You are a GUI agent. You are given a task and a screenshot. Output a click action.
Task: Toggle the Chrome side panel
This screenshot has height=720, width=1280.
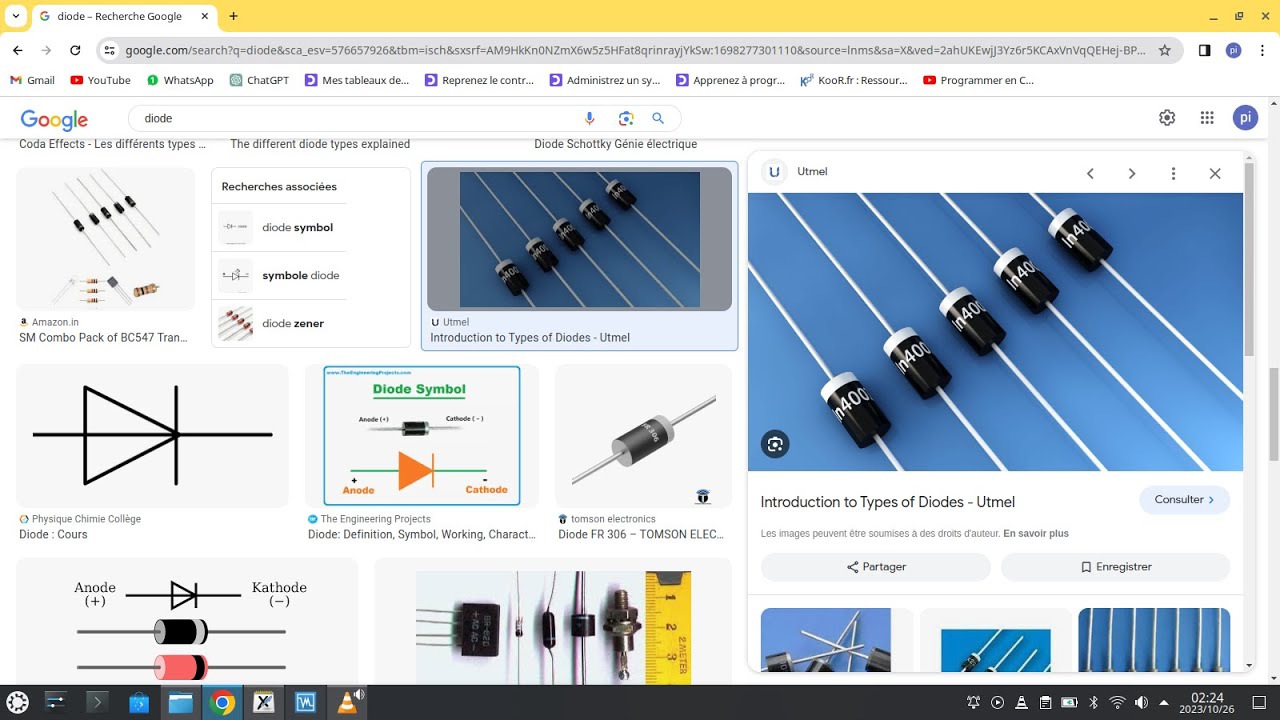tap(1204, 50)
